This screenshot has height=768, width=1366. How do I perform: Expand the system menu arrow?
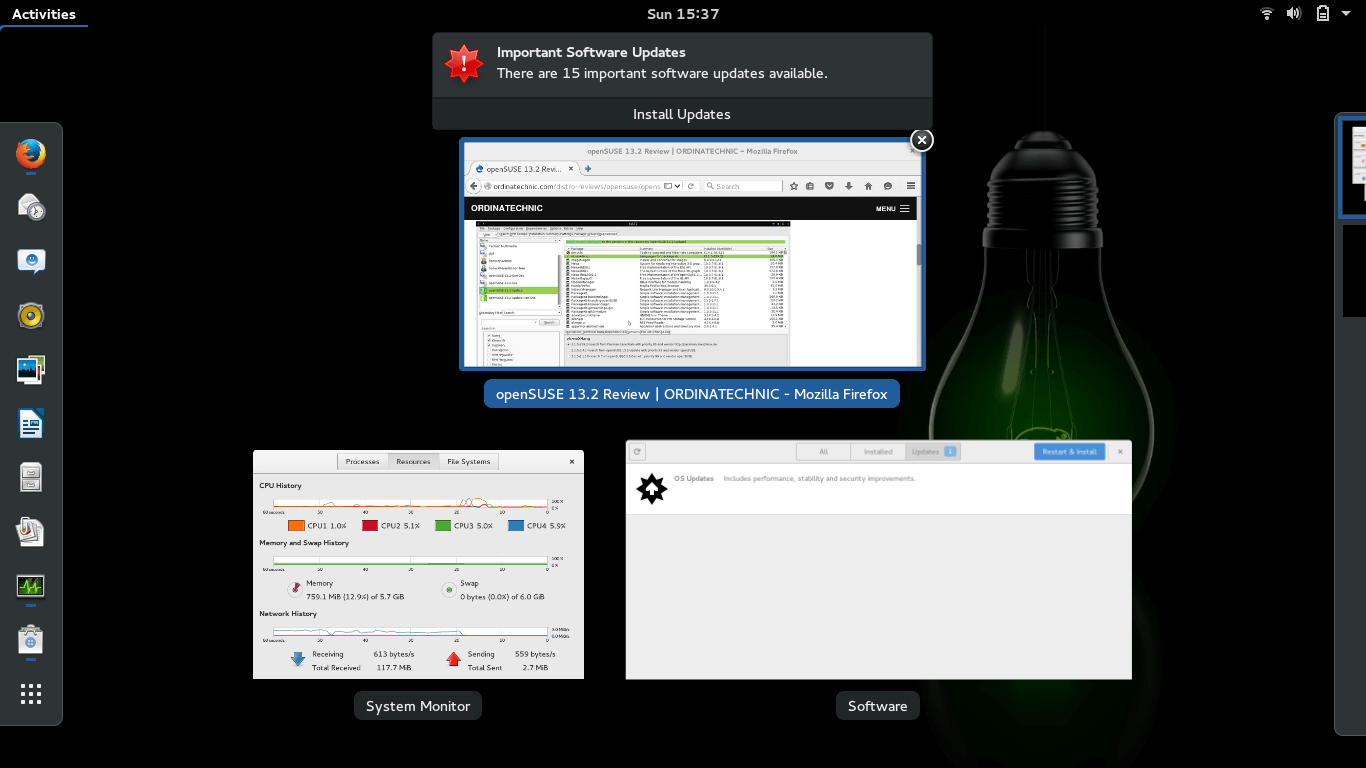(x=1347, y=14)
